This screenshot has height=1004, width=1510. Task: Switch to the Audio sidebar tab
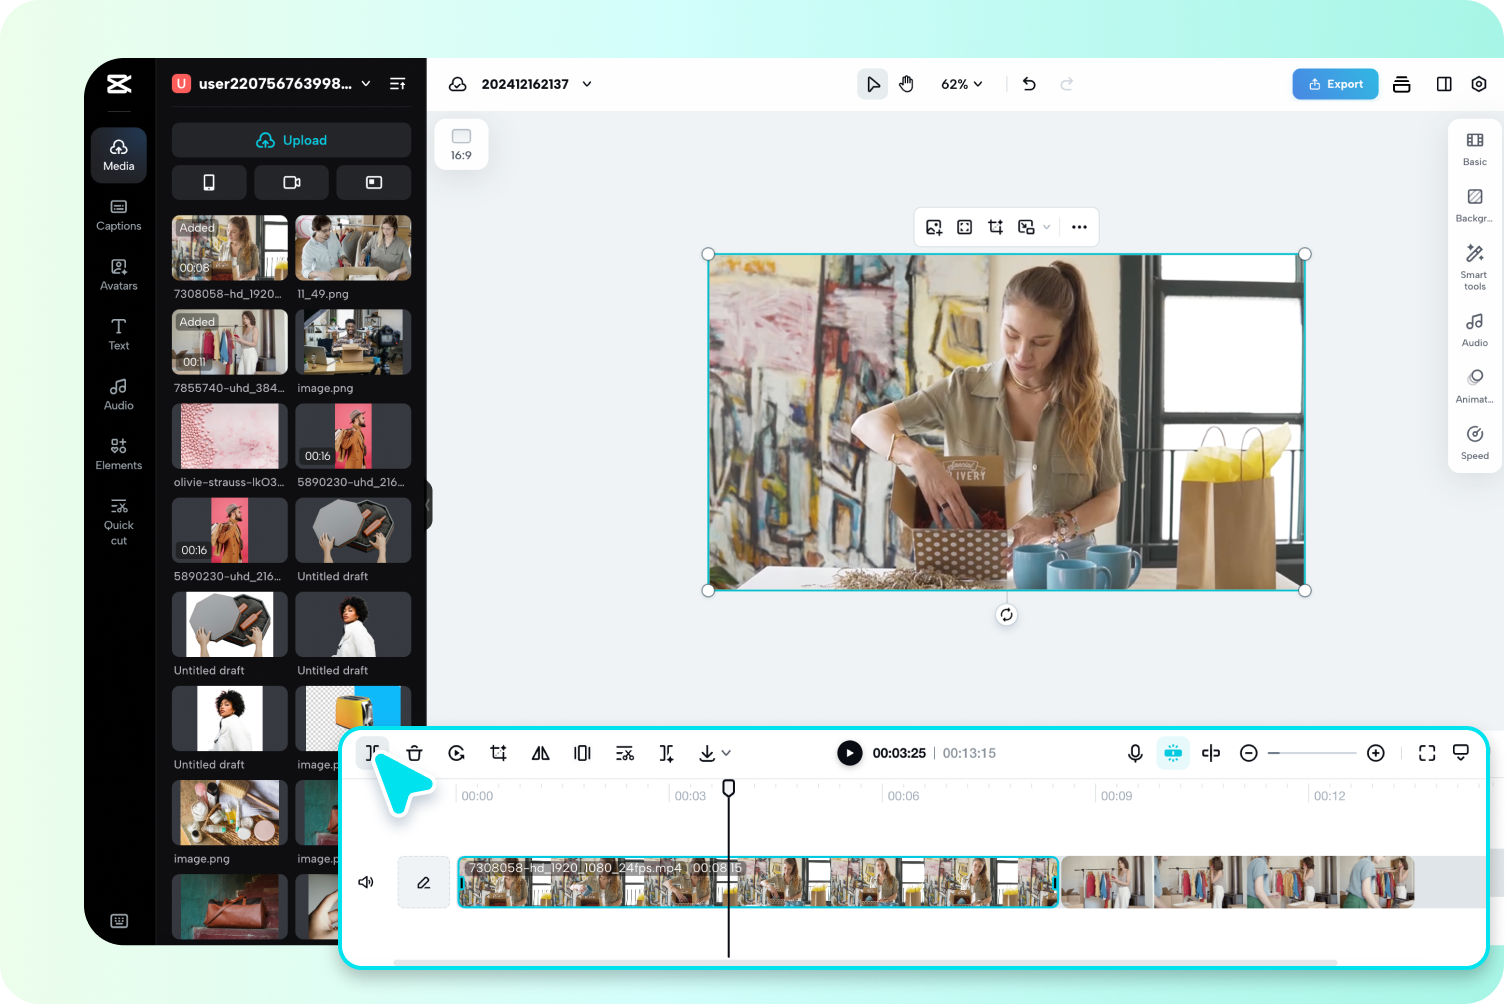[x=118, y=394]
